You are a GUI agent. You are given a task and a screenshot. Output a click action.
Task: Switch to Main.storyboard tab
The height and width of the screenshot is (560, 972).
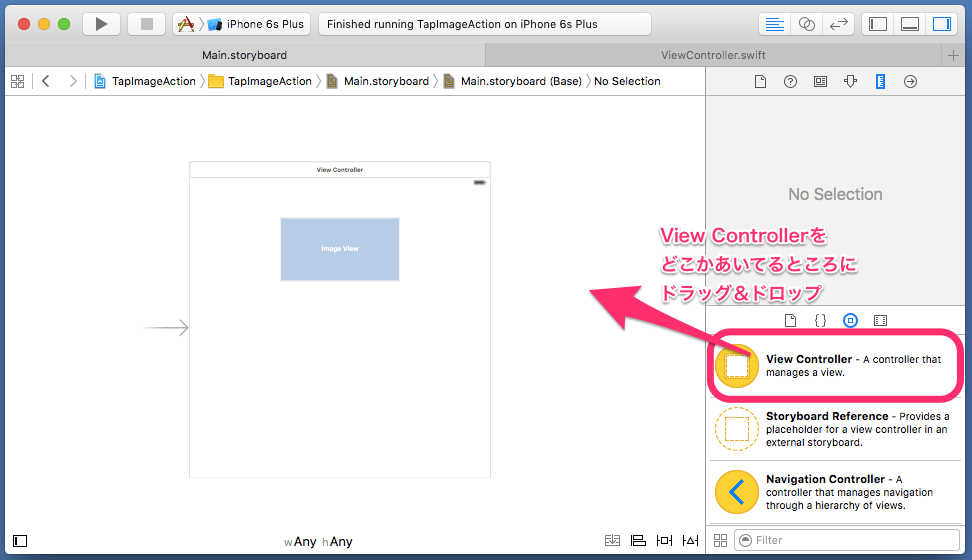[245, 55]
